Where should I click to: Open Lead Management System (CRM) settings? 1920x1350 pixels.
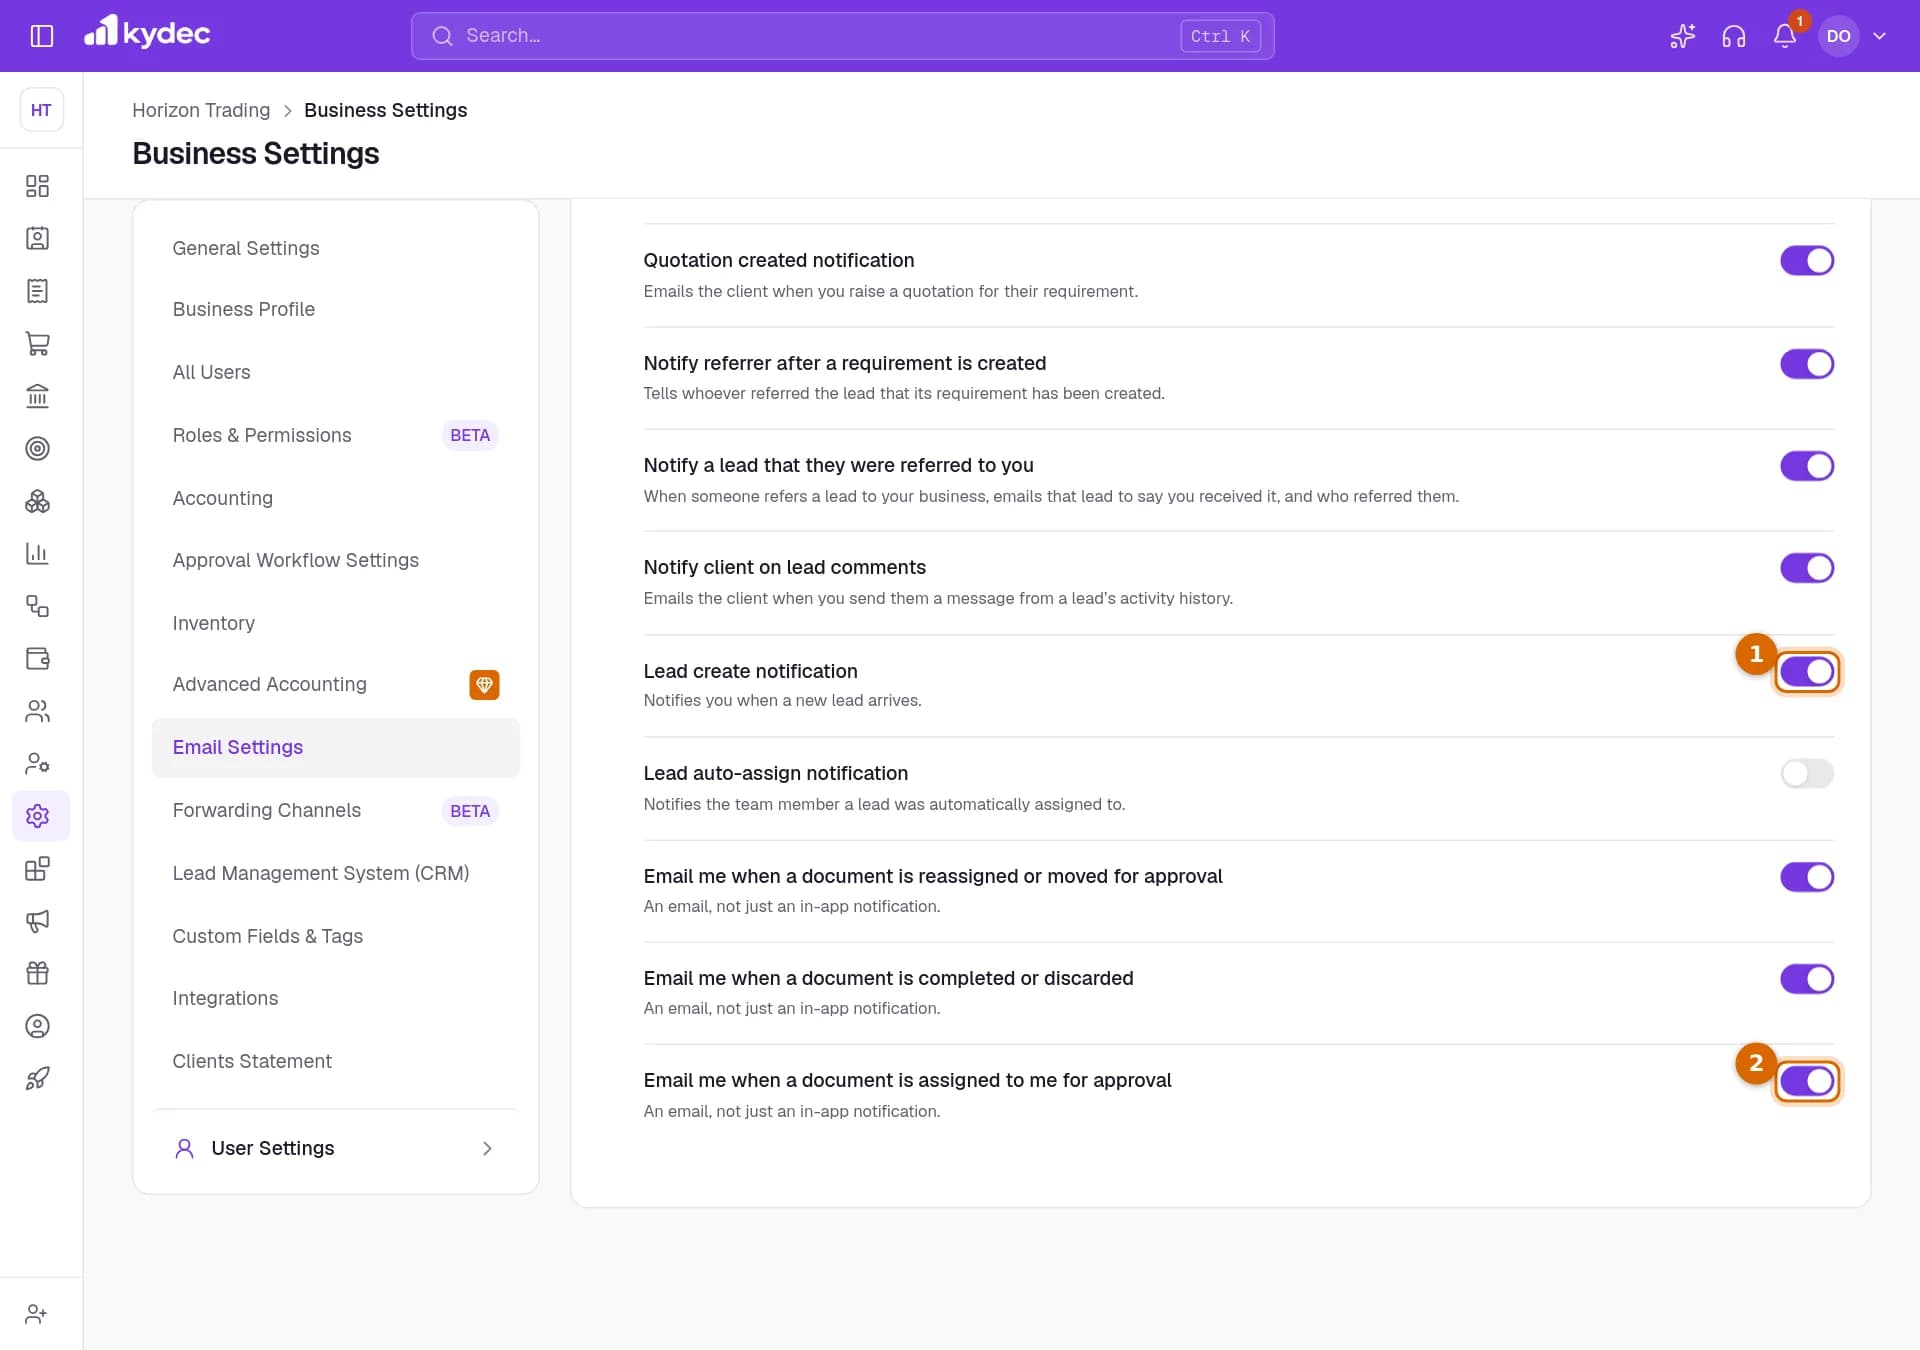click(336, 873)
